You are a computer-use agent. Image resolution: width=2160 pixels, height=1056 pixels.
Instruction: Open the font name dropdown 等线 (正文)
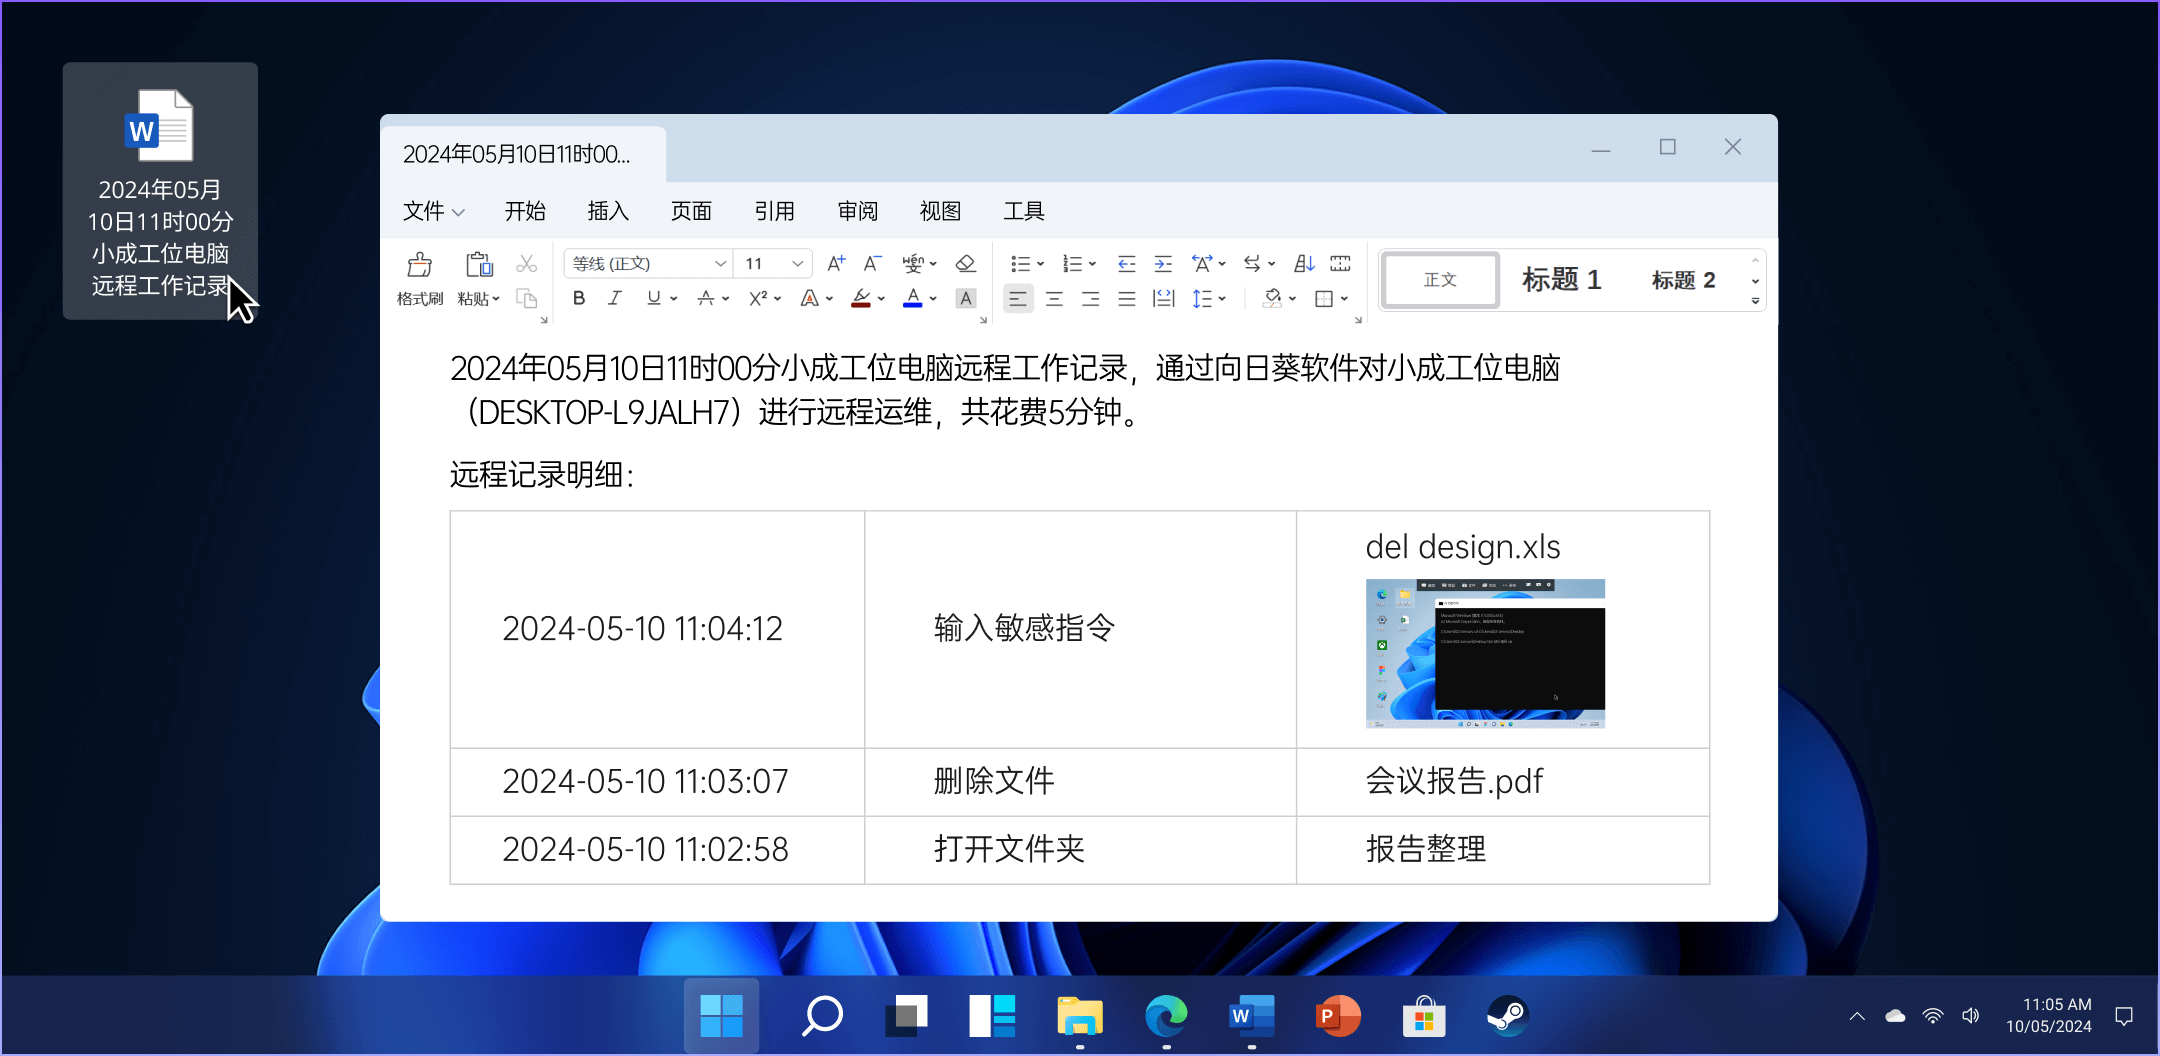click(x=719, y=264)
